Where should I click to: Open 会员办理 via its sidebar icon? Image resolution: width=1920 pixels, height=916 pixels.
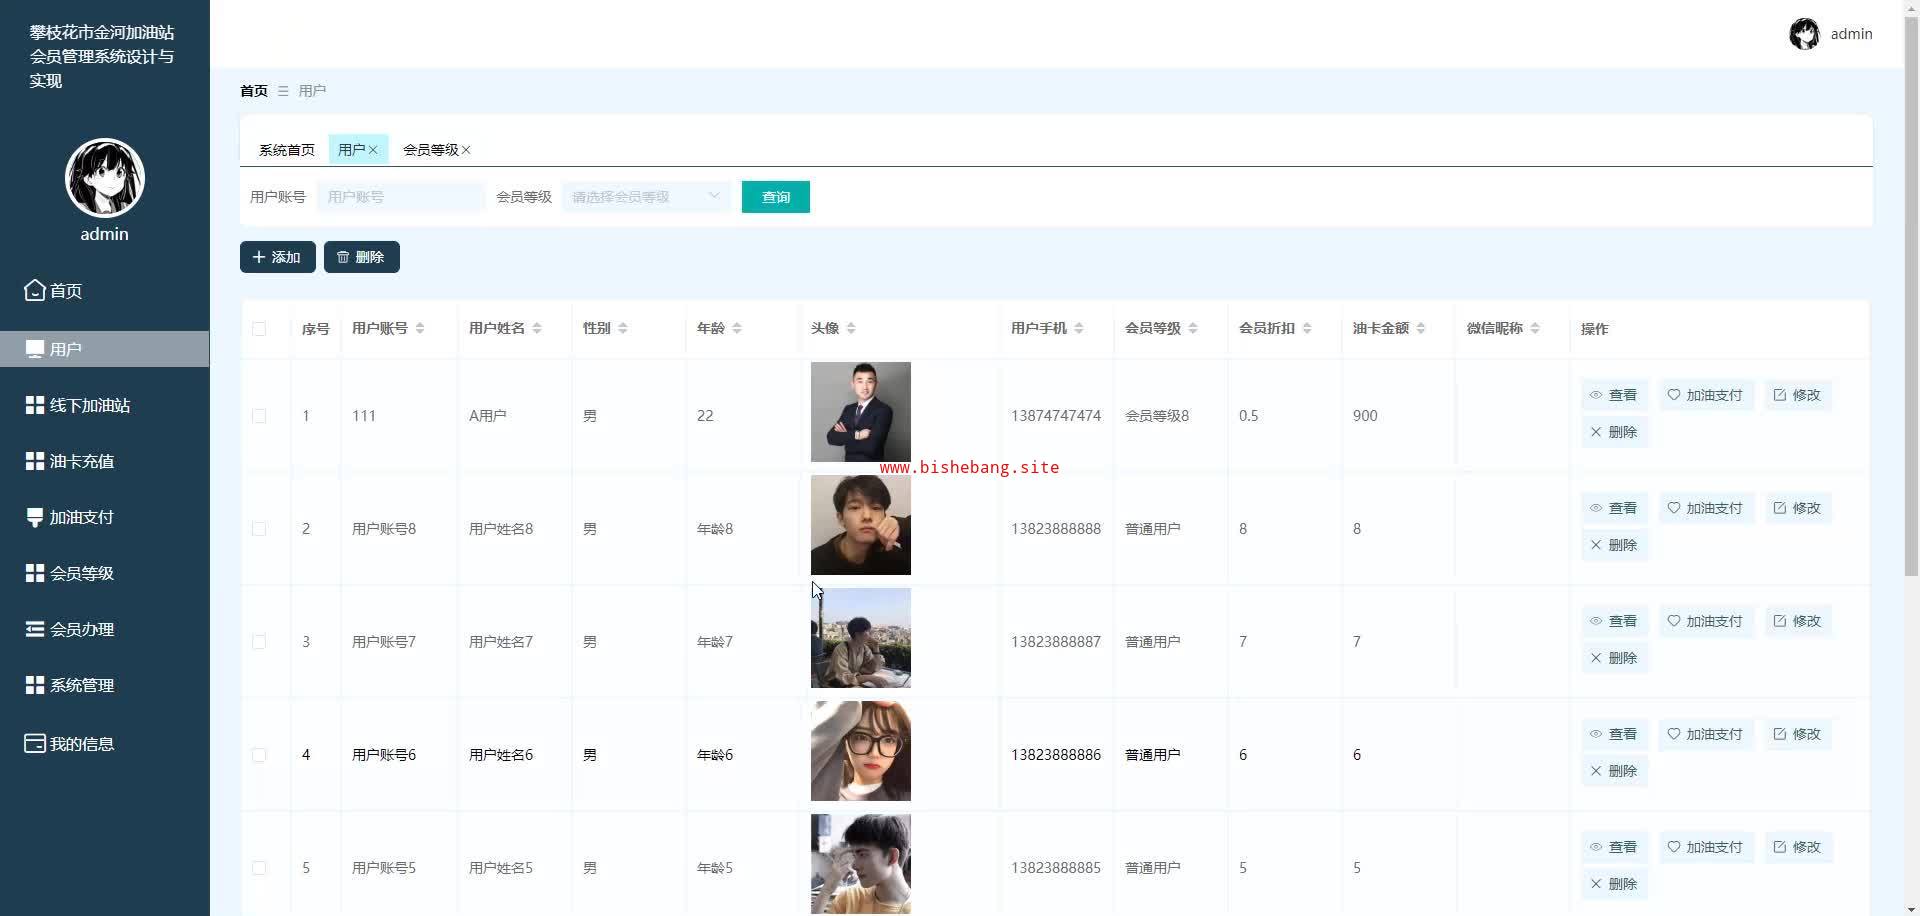(35, 629)
